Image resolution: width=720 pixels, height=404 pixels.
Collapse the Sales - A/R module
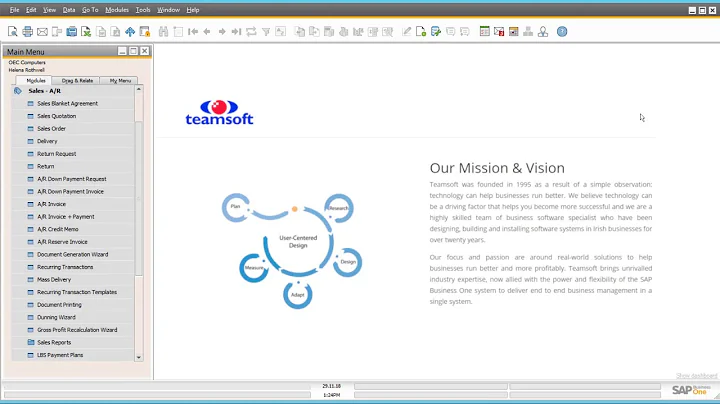[44, 91]
